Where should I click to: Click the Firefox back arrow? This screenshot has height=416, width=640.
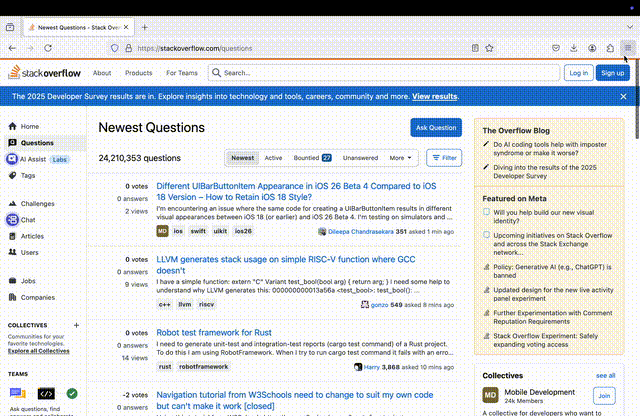click(12, 48)
